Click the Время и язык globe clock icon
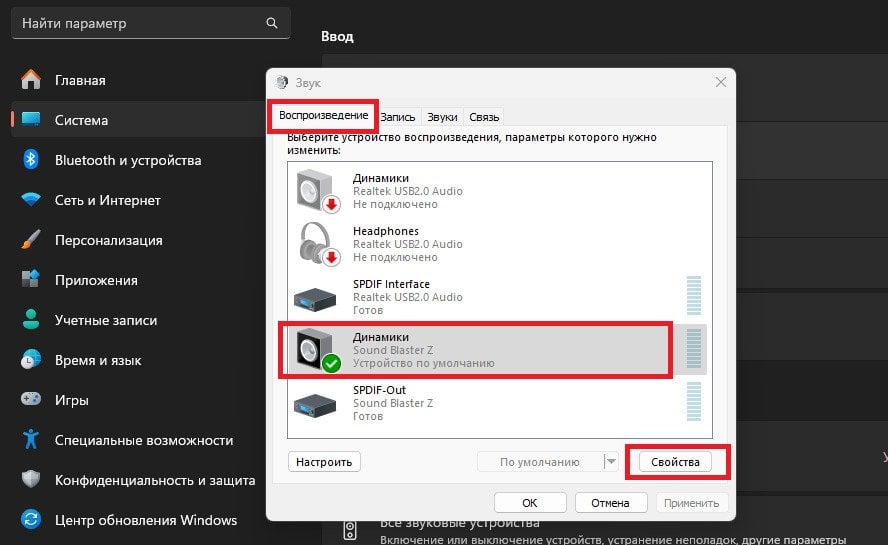The height and width of the screenshot is (545, 888). 31,360
